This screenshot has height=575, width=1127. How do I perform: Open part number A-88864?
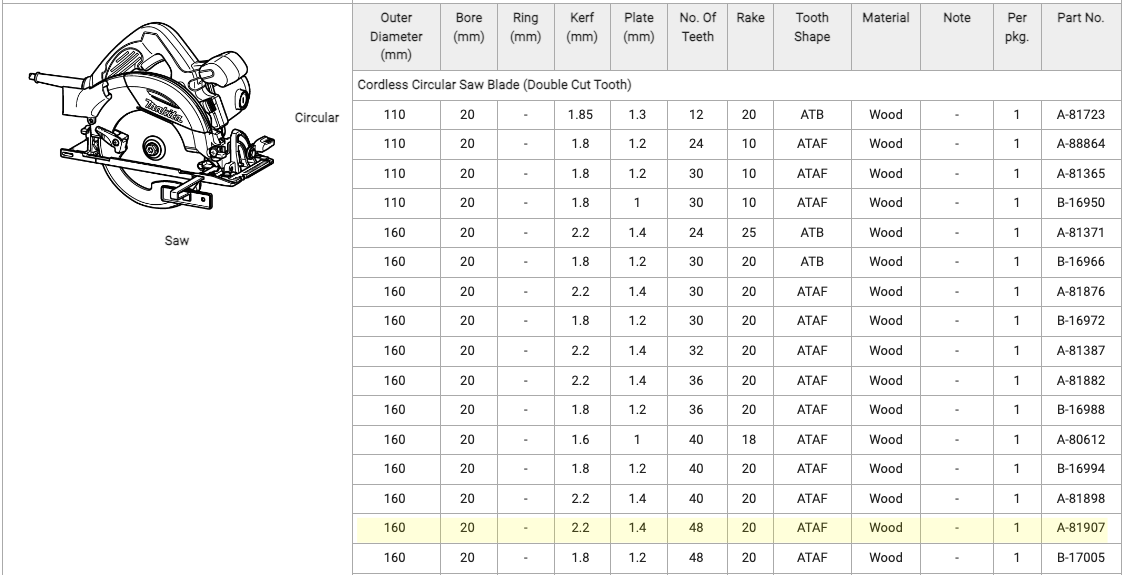(x=1080, y=143)
